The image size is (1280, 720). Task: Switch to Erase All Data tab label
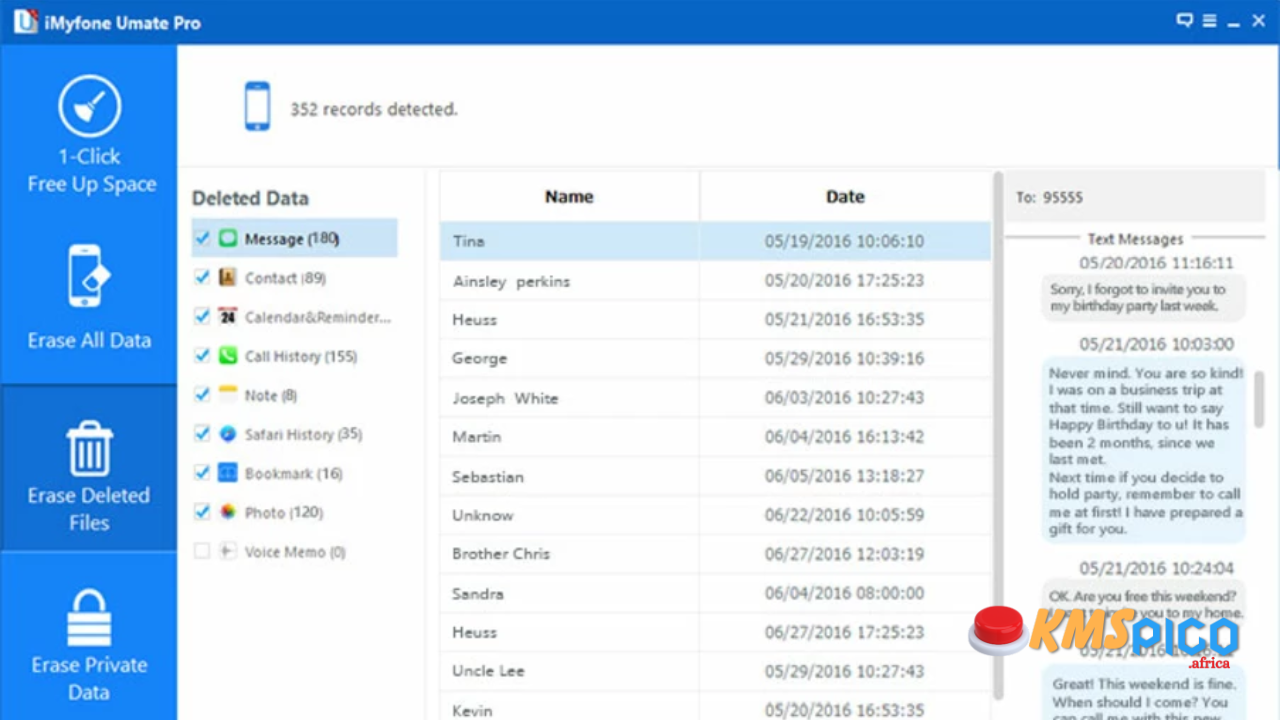[89, 341]
